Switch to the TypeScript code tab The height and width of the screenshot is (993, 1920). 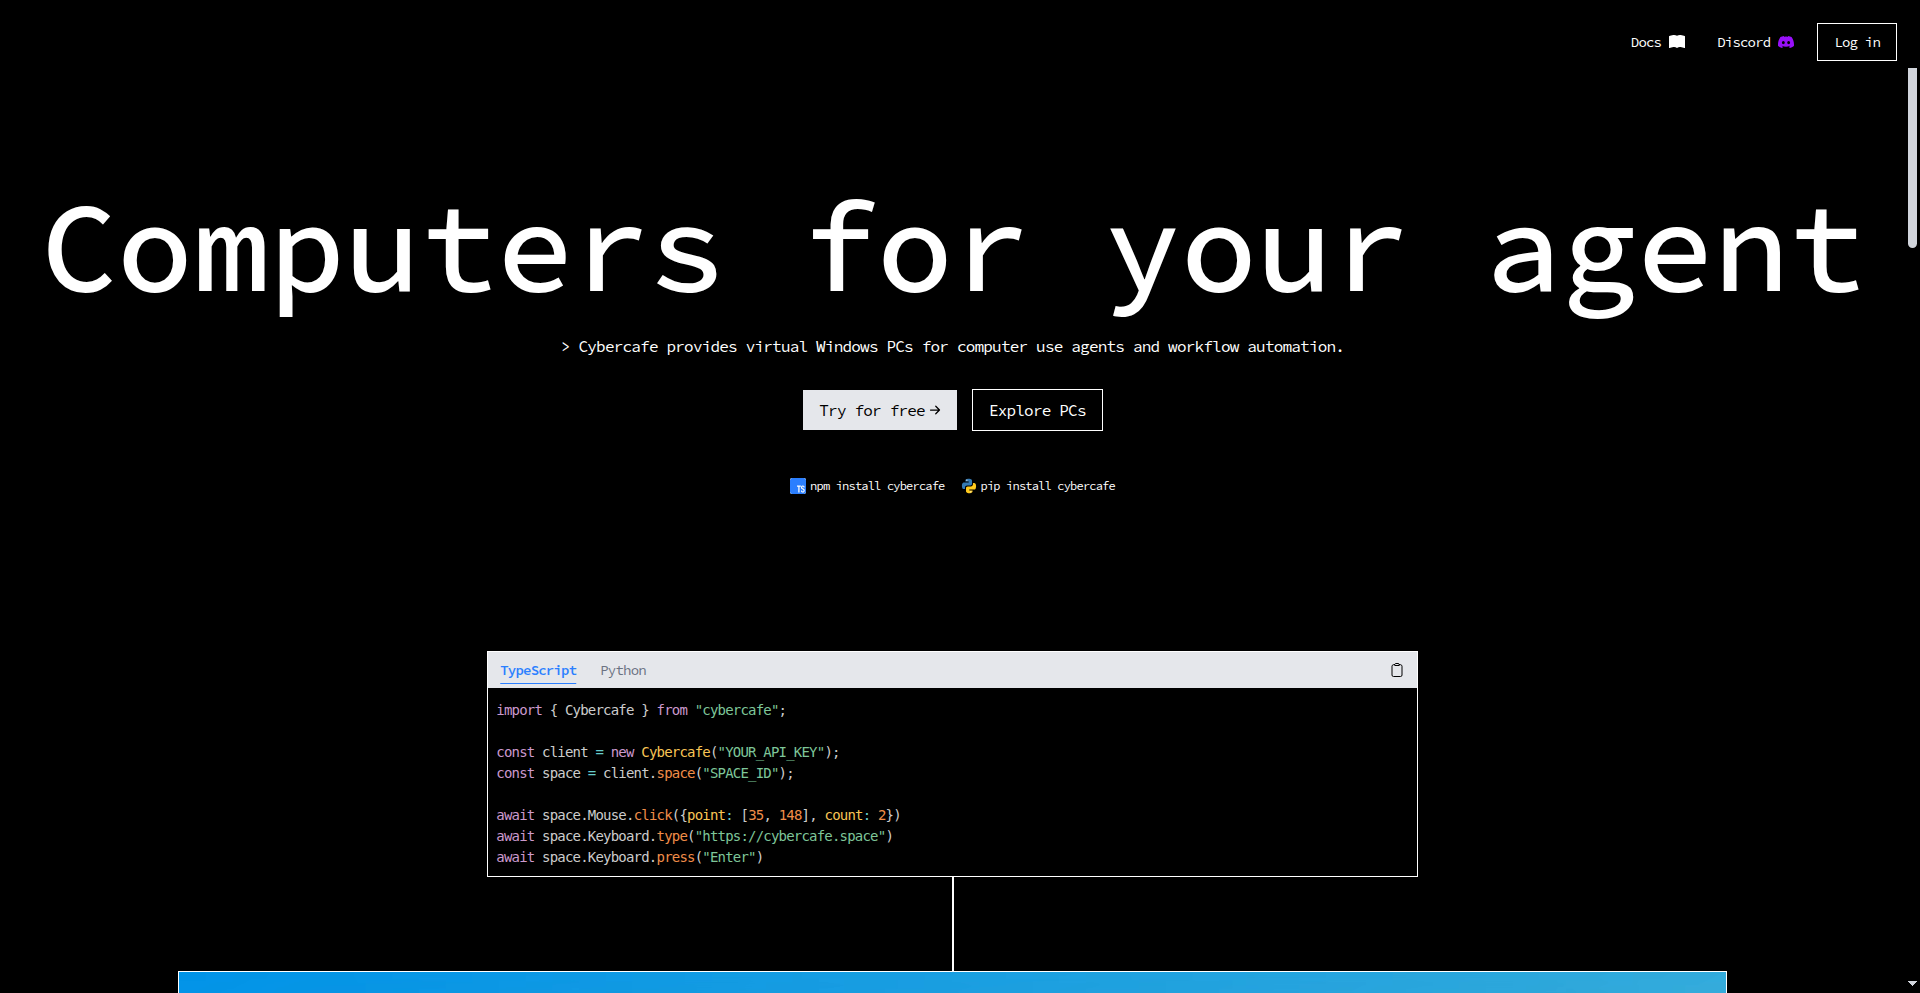(538, 671)
